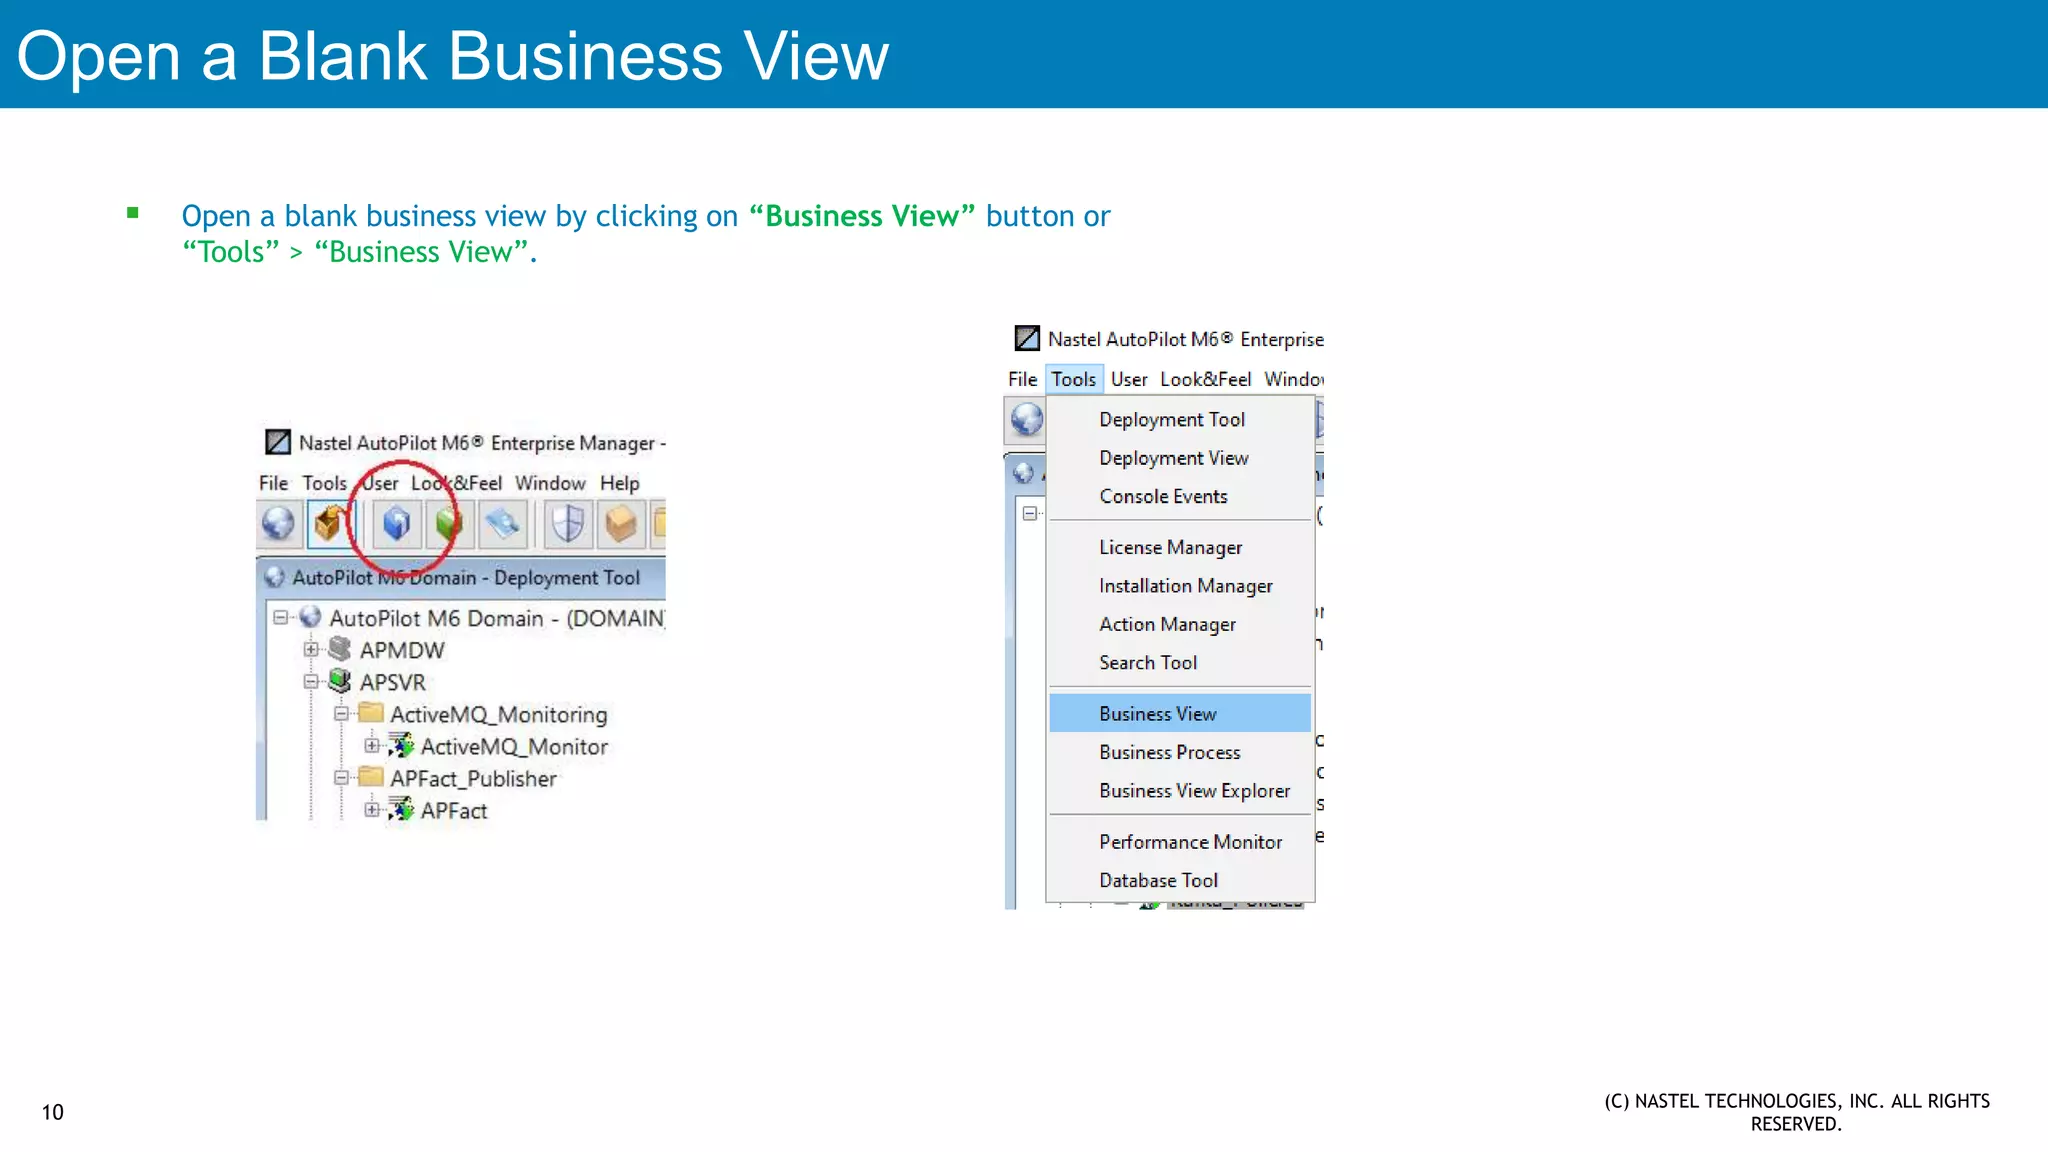The image size is (2048, 1152).
Task: Click the expert icon beside ActiveMQ_Monitor
Action: click(401, 745)
